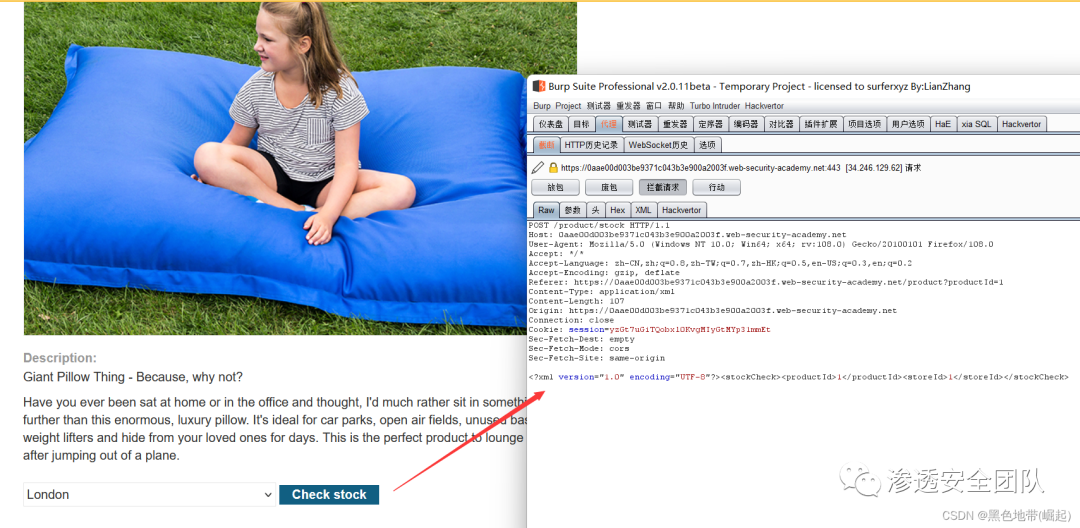Switch to the 测试器 main tab
The height and width of the screenshot is (528, 1080).
(640, 124)
